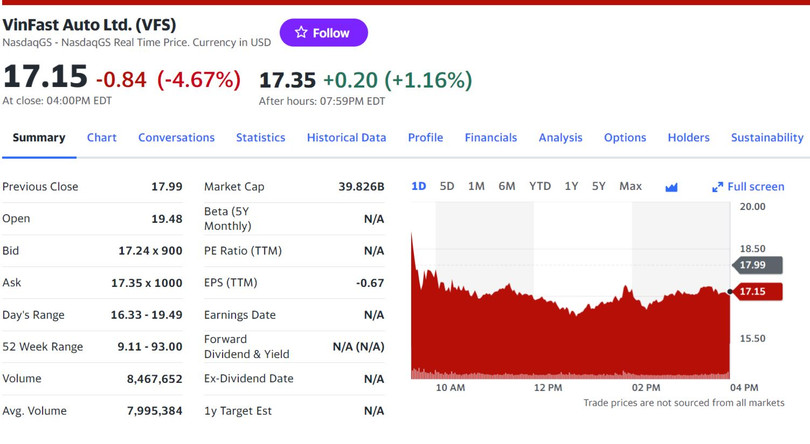Open the Conversations tab
The image size is (810, 444).
[x=176, y=138]
